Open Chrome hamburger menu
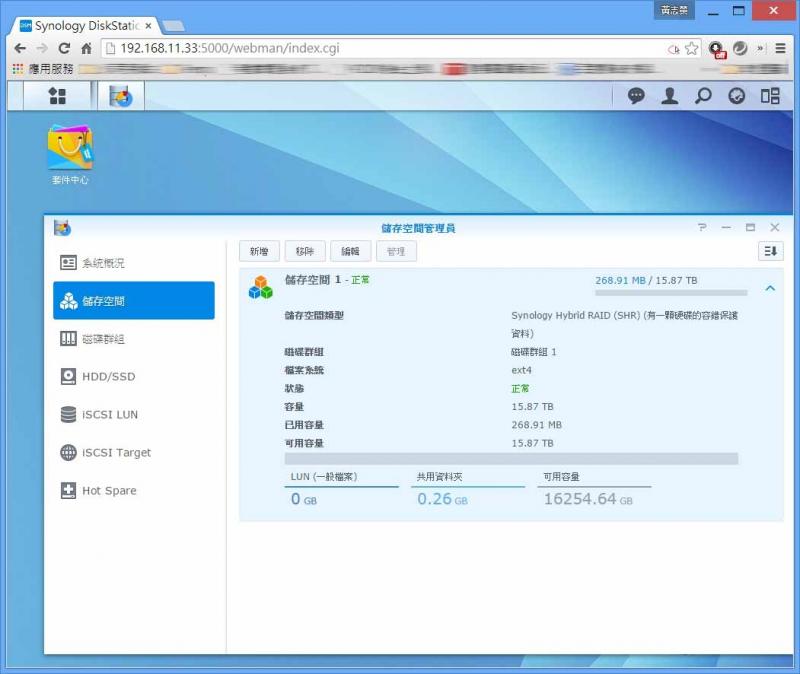The width and height of the screenshot is (800, 674). click(780, 48)
